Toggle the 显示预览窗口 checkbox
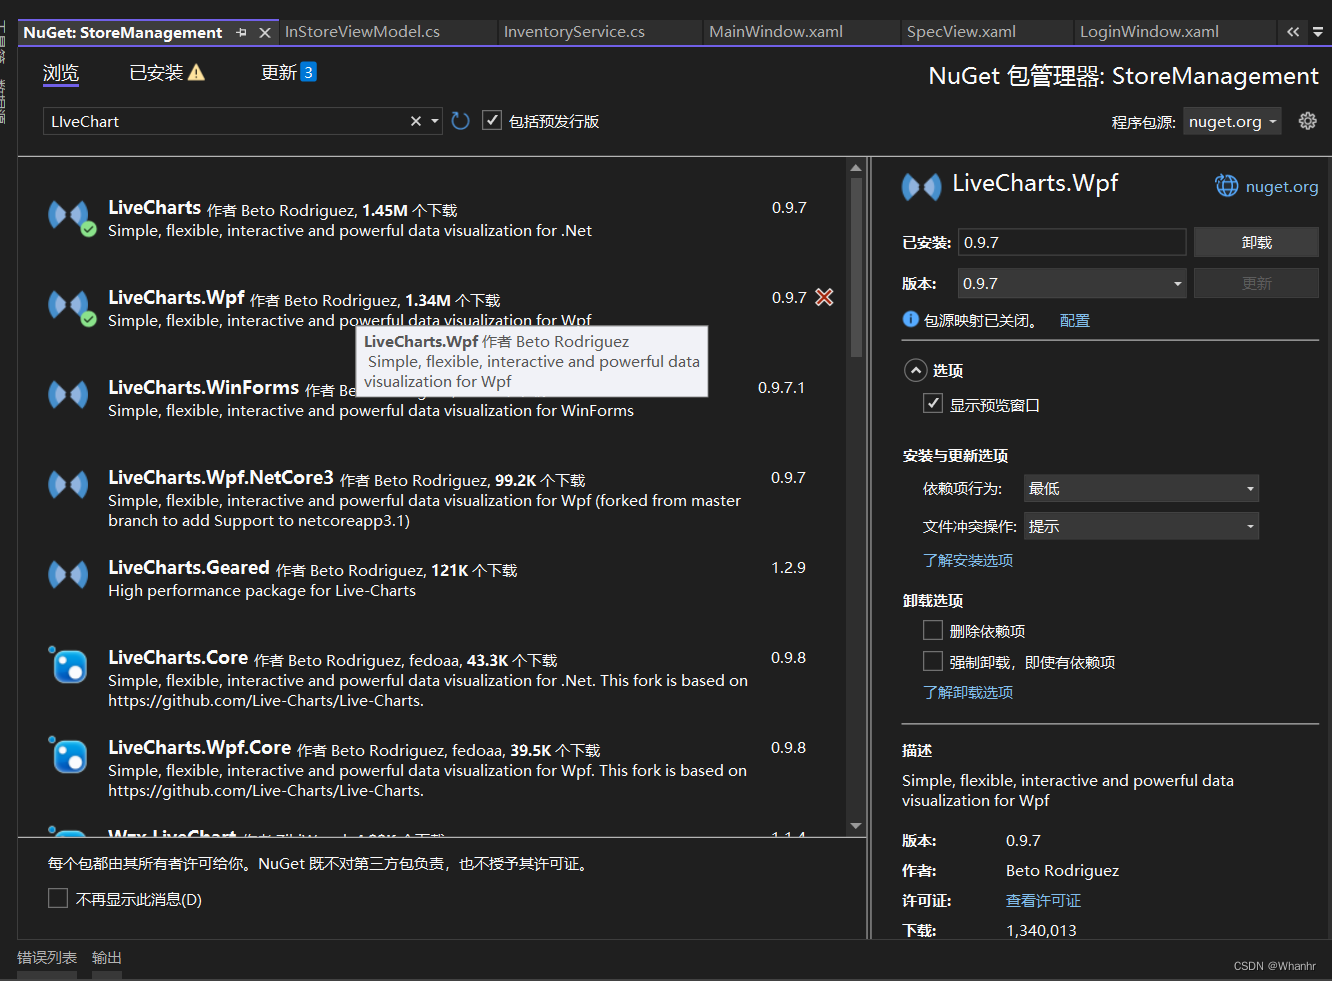This screenshot has width=1332, height=981. click(932, 403)
